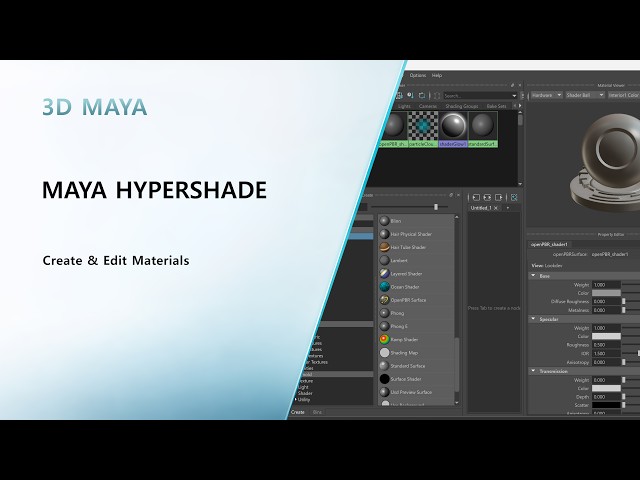640x480 pixels.
Task: Open the Transmission Color swatch
Action: click(606, 388)
